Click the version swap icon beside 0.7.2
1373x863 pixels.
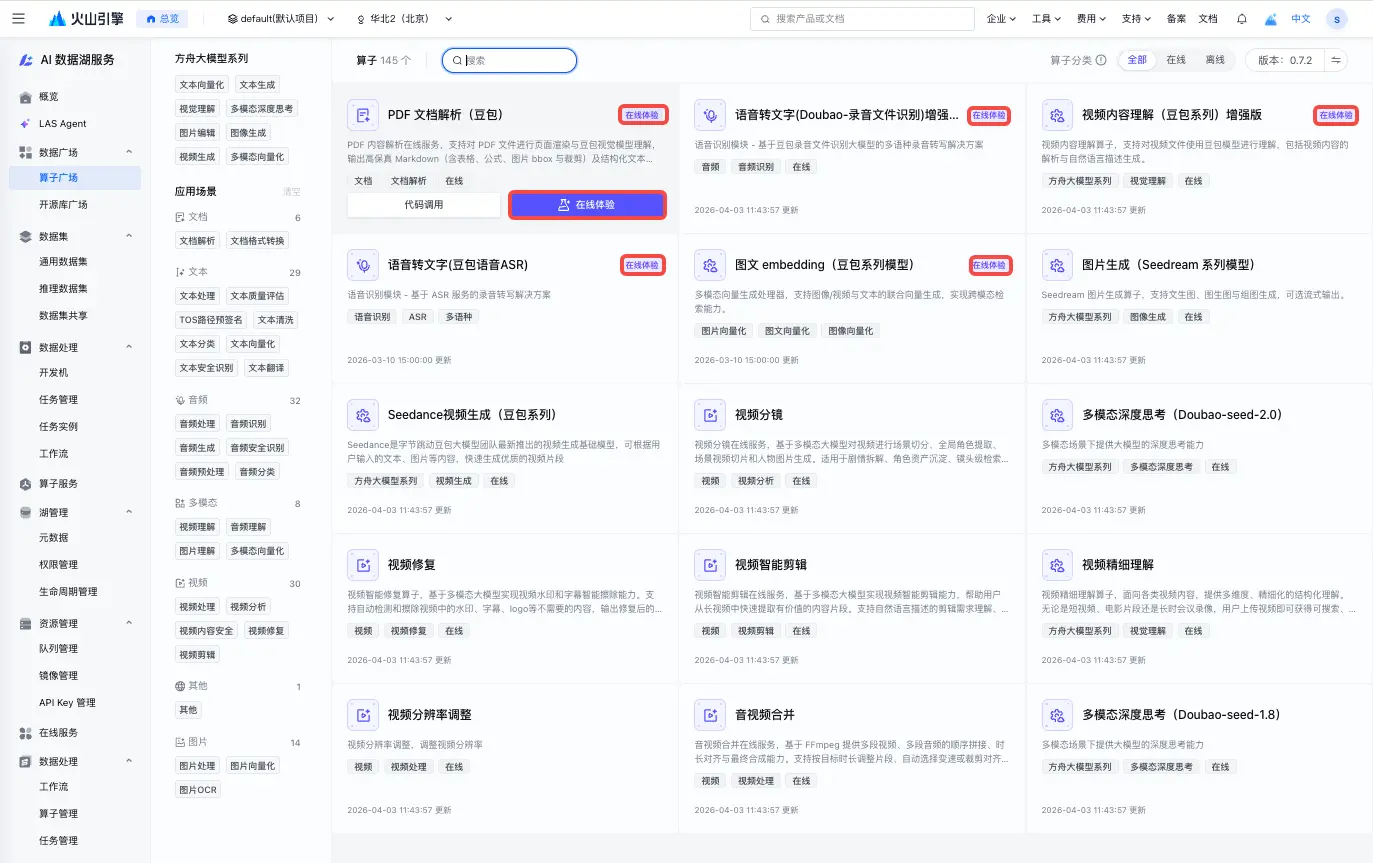(1335, 60)
